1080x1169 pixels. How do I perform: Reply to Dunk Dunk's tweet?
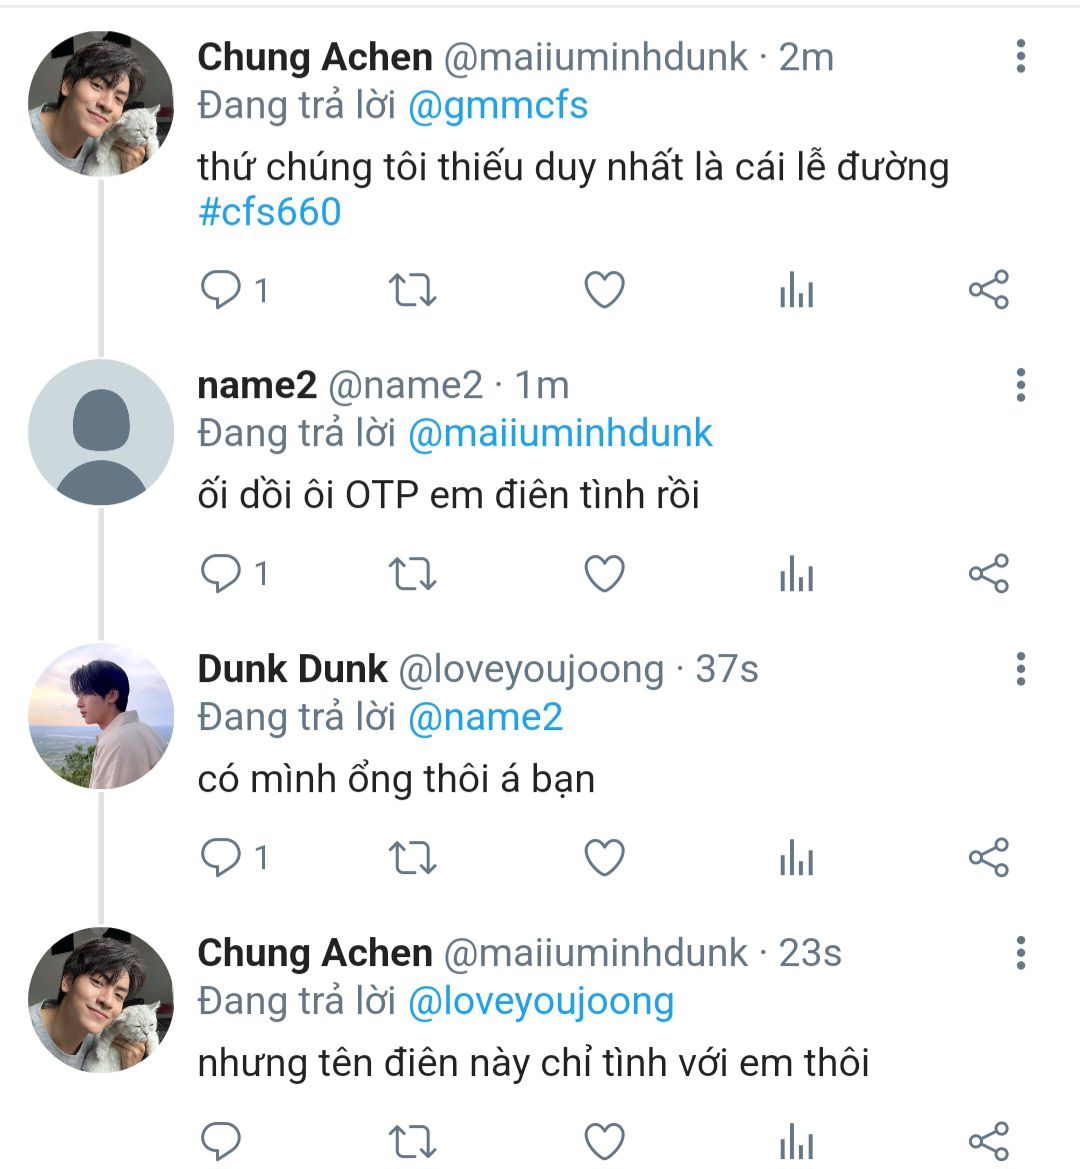click(x=221, y=858)
